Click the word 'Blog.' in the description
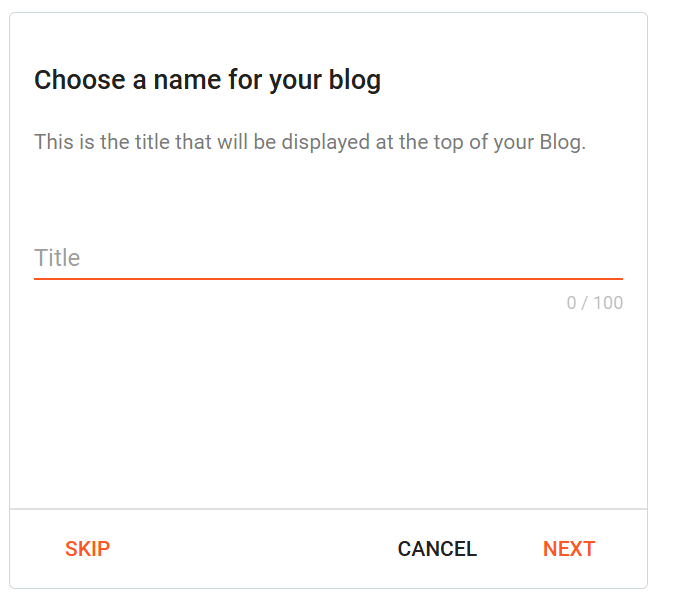687x602 pixels. point(563,142)
